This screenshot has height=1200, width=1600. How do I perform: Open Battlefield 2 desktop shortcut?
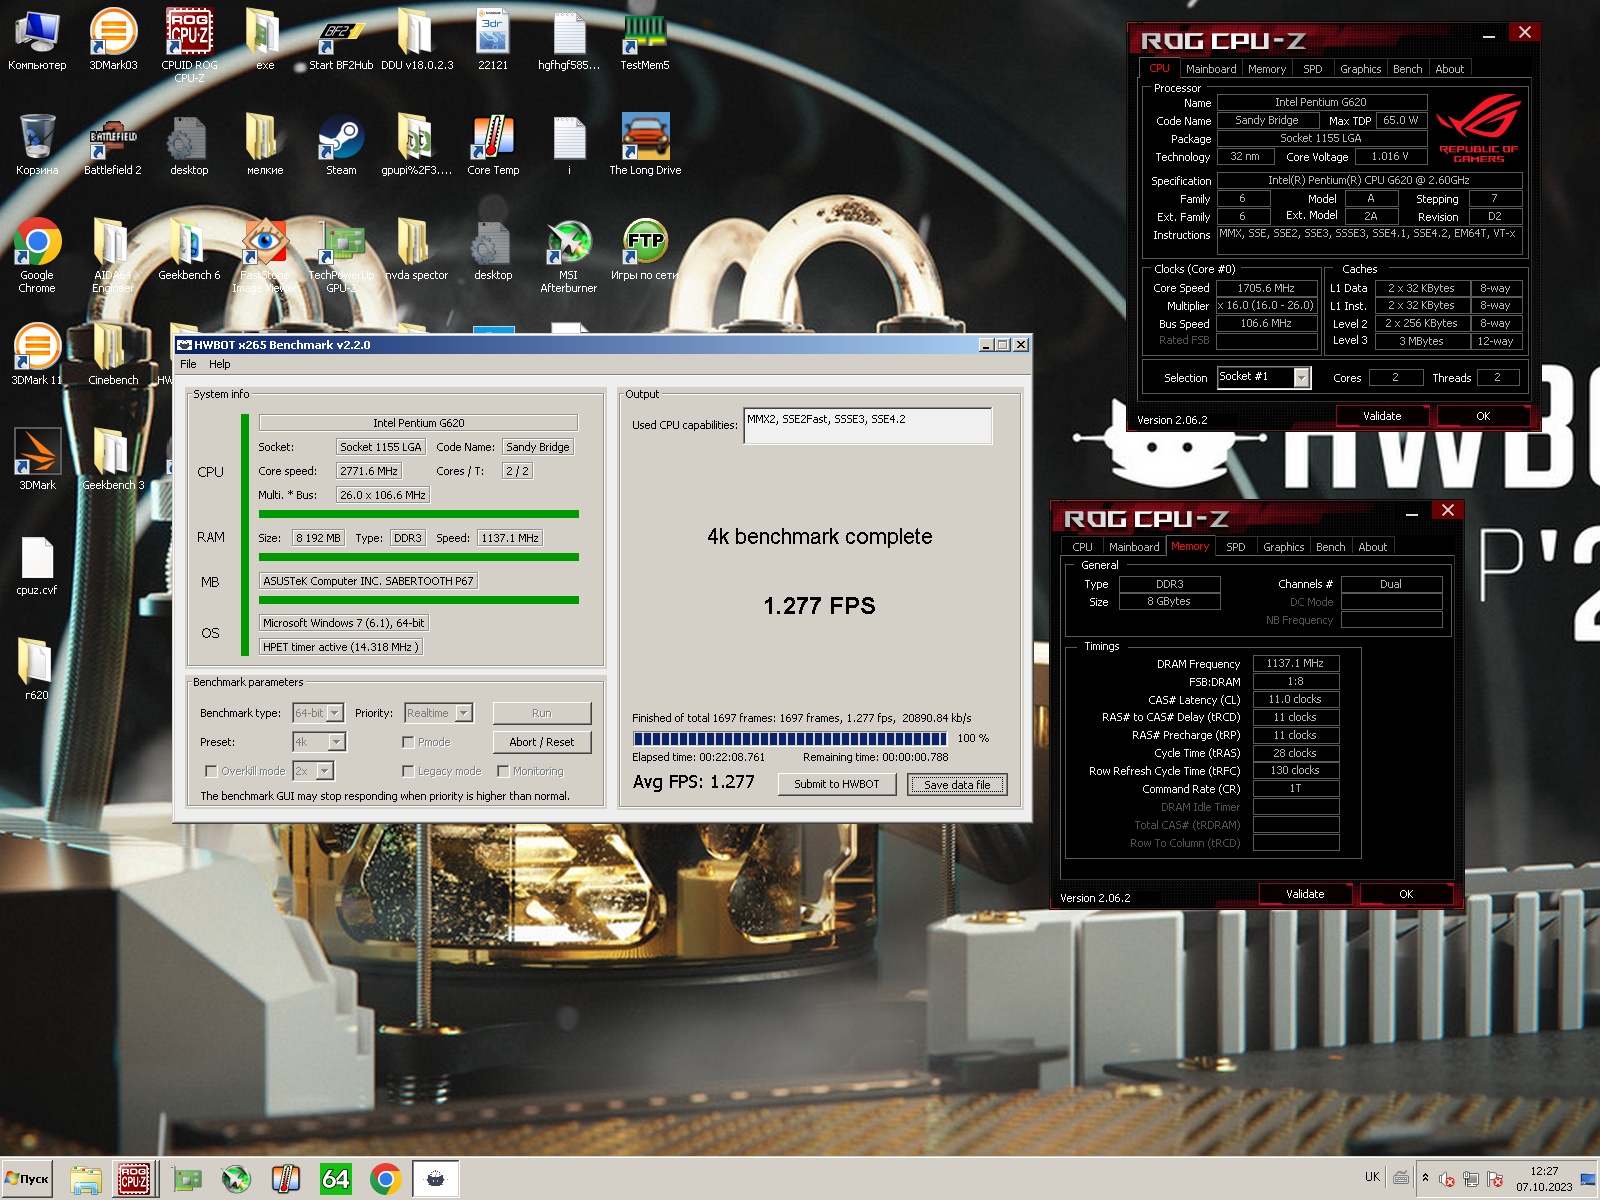[113, 145]
